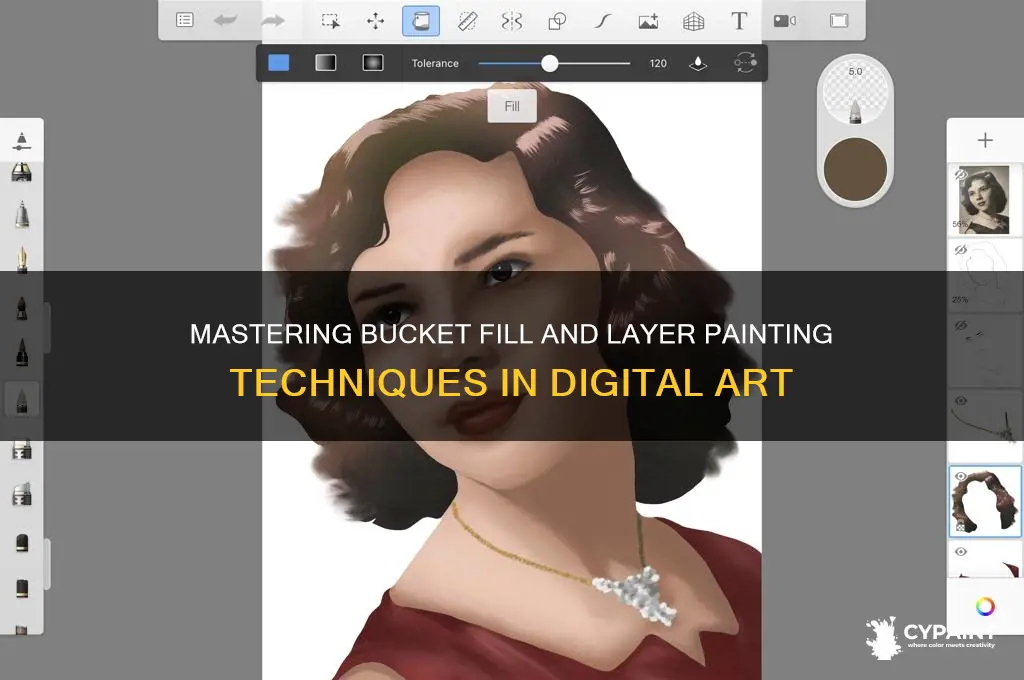Select the photo reference layer thumbnail
Image resolution: width=1024 pixels, height=680 pixels.
point(984,199)
